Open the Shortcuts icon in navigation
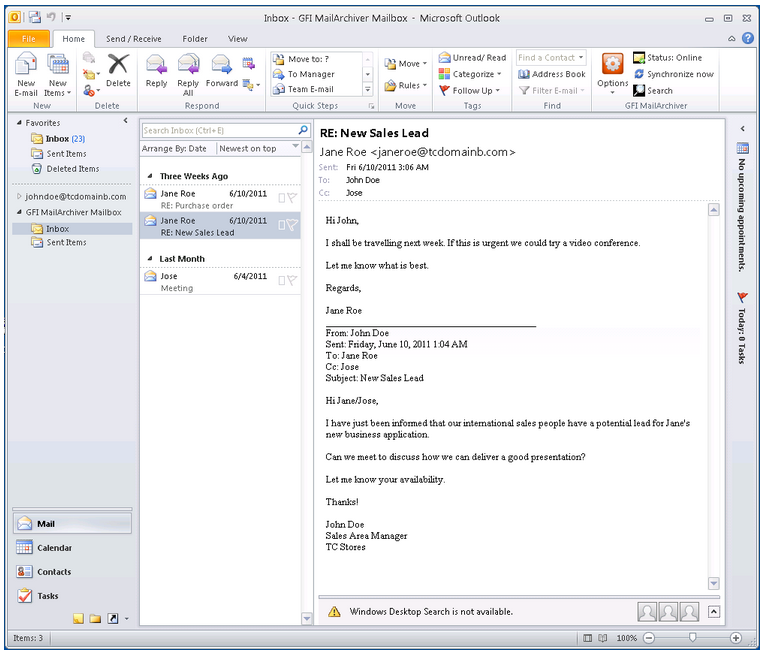This screenshot has width=762, height=653. click(113, 619)
